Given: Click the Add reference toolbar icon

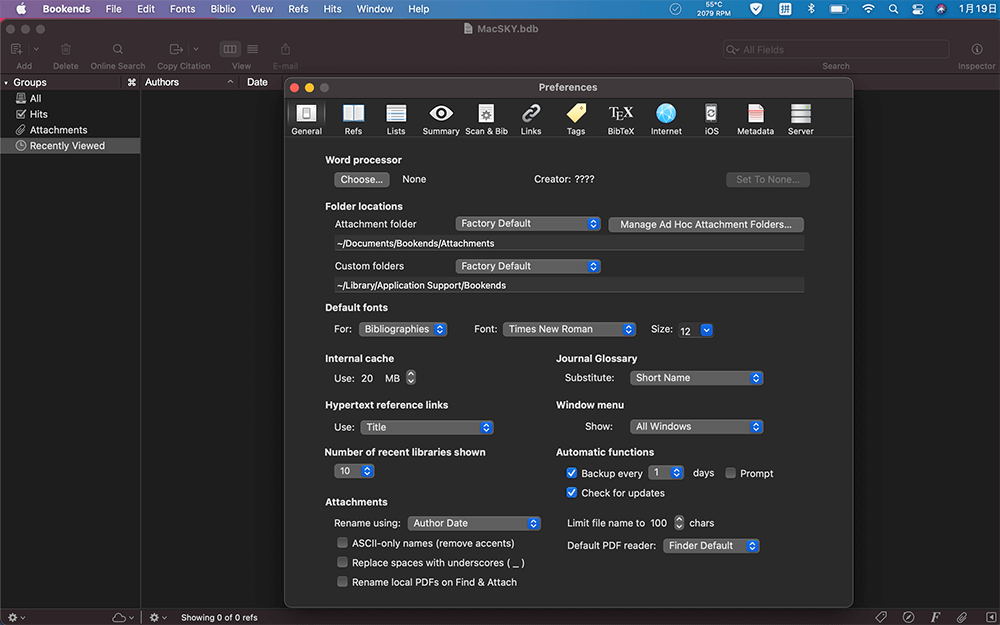Looking at the screenshot, I should (x=17, y=49).
